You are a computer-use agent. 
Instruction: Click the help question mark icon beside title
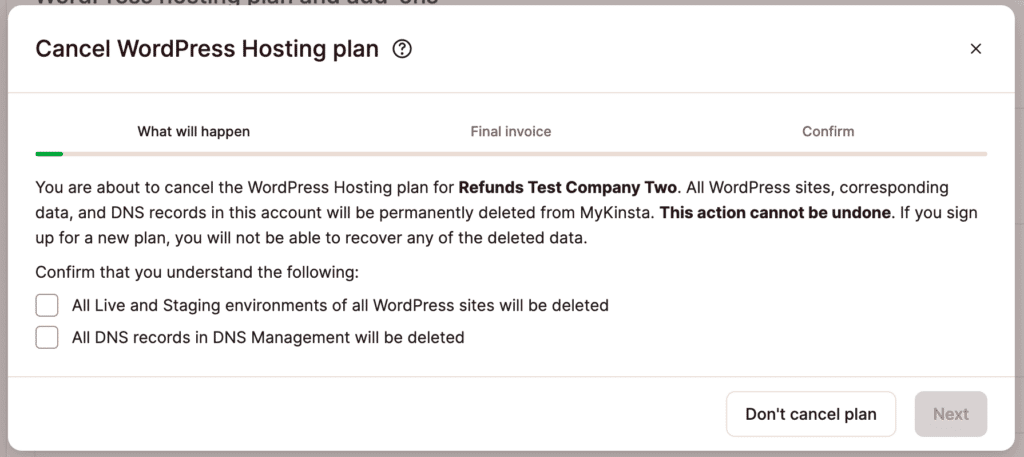(x=402, y=49)
